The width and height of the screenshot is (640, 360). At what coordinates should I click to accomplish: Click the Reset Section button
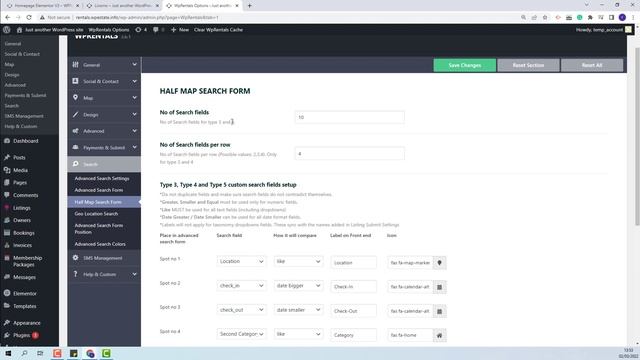click(528, 65)
